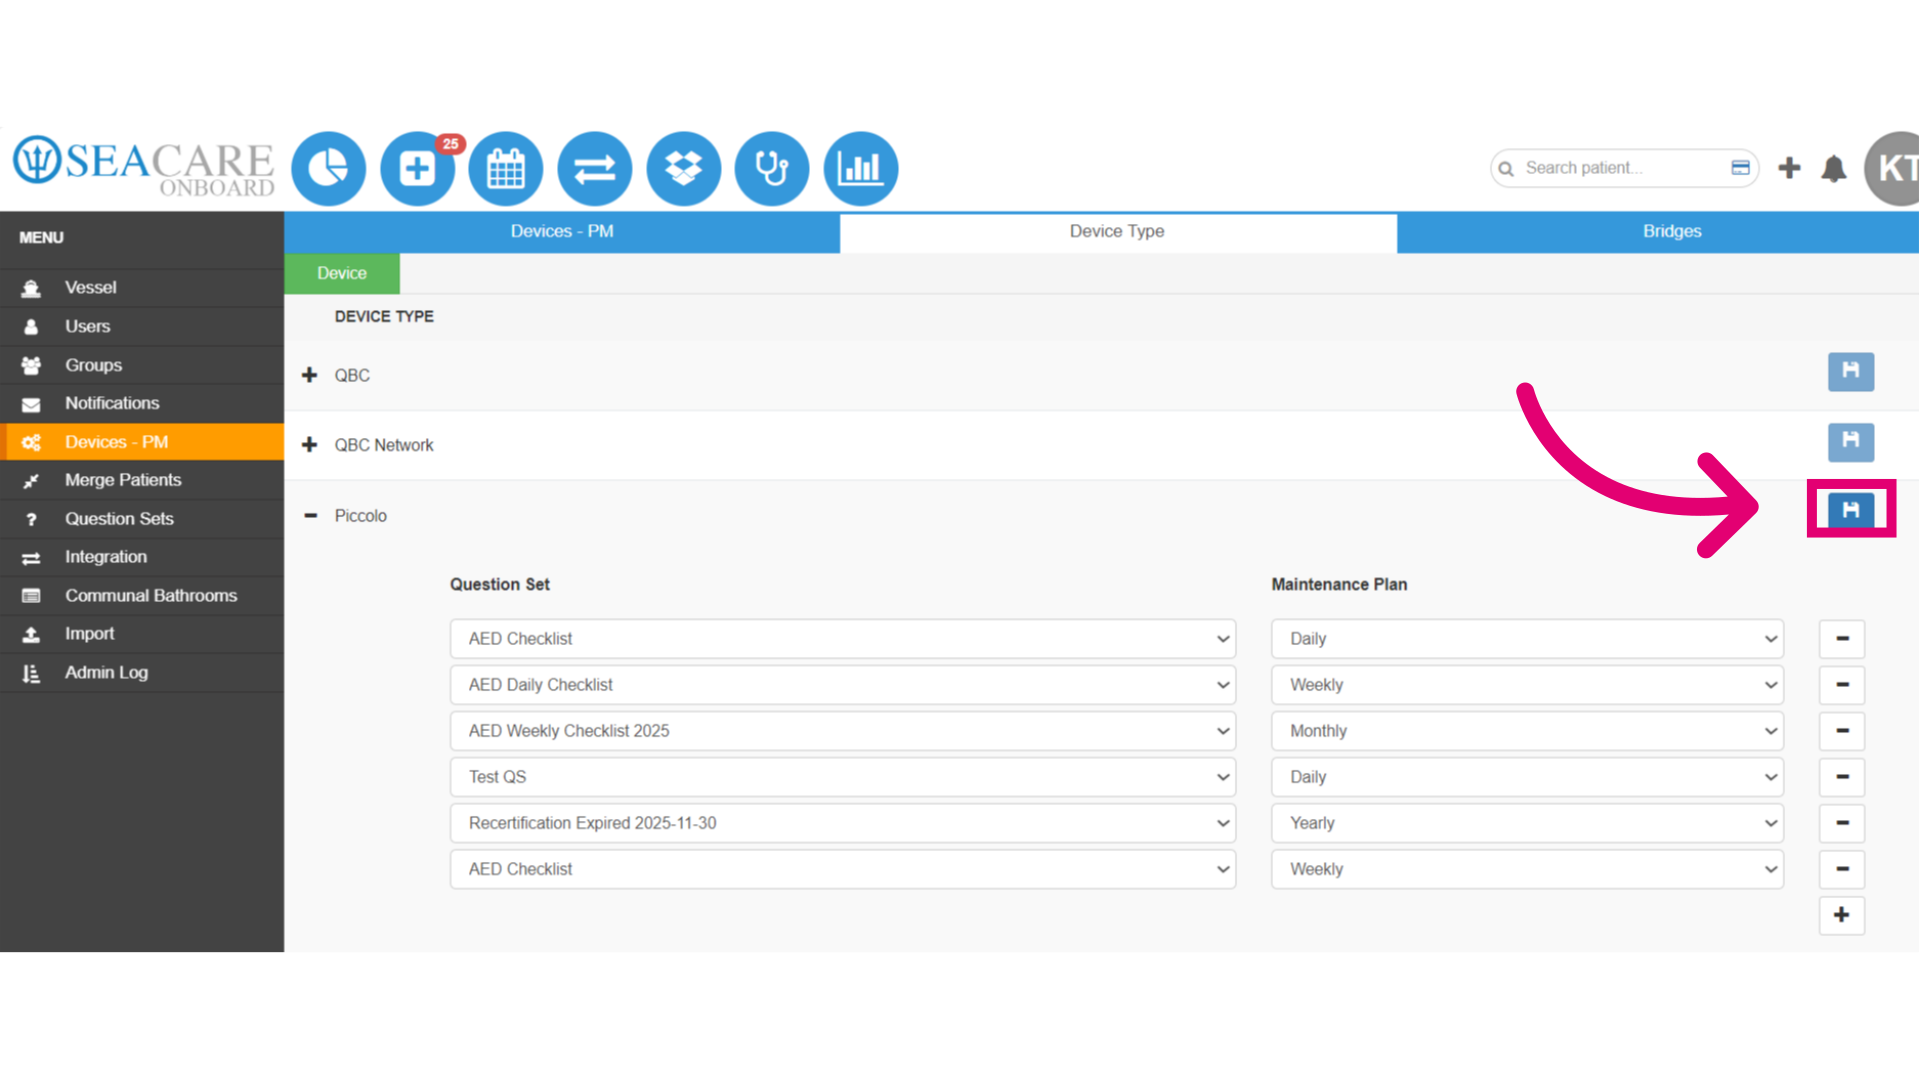Open the KT user avatar
This screenshot has width=1920, height=1080.
(1892, 168)
